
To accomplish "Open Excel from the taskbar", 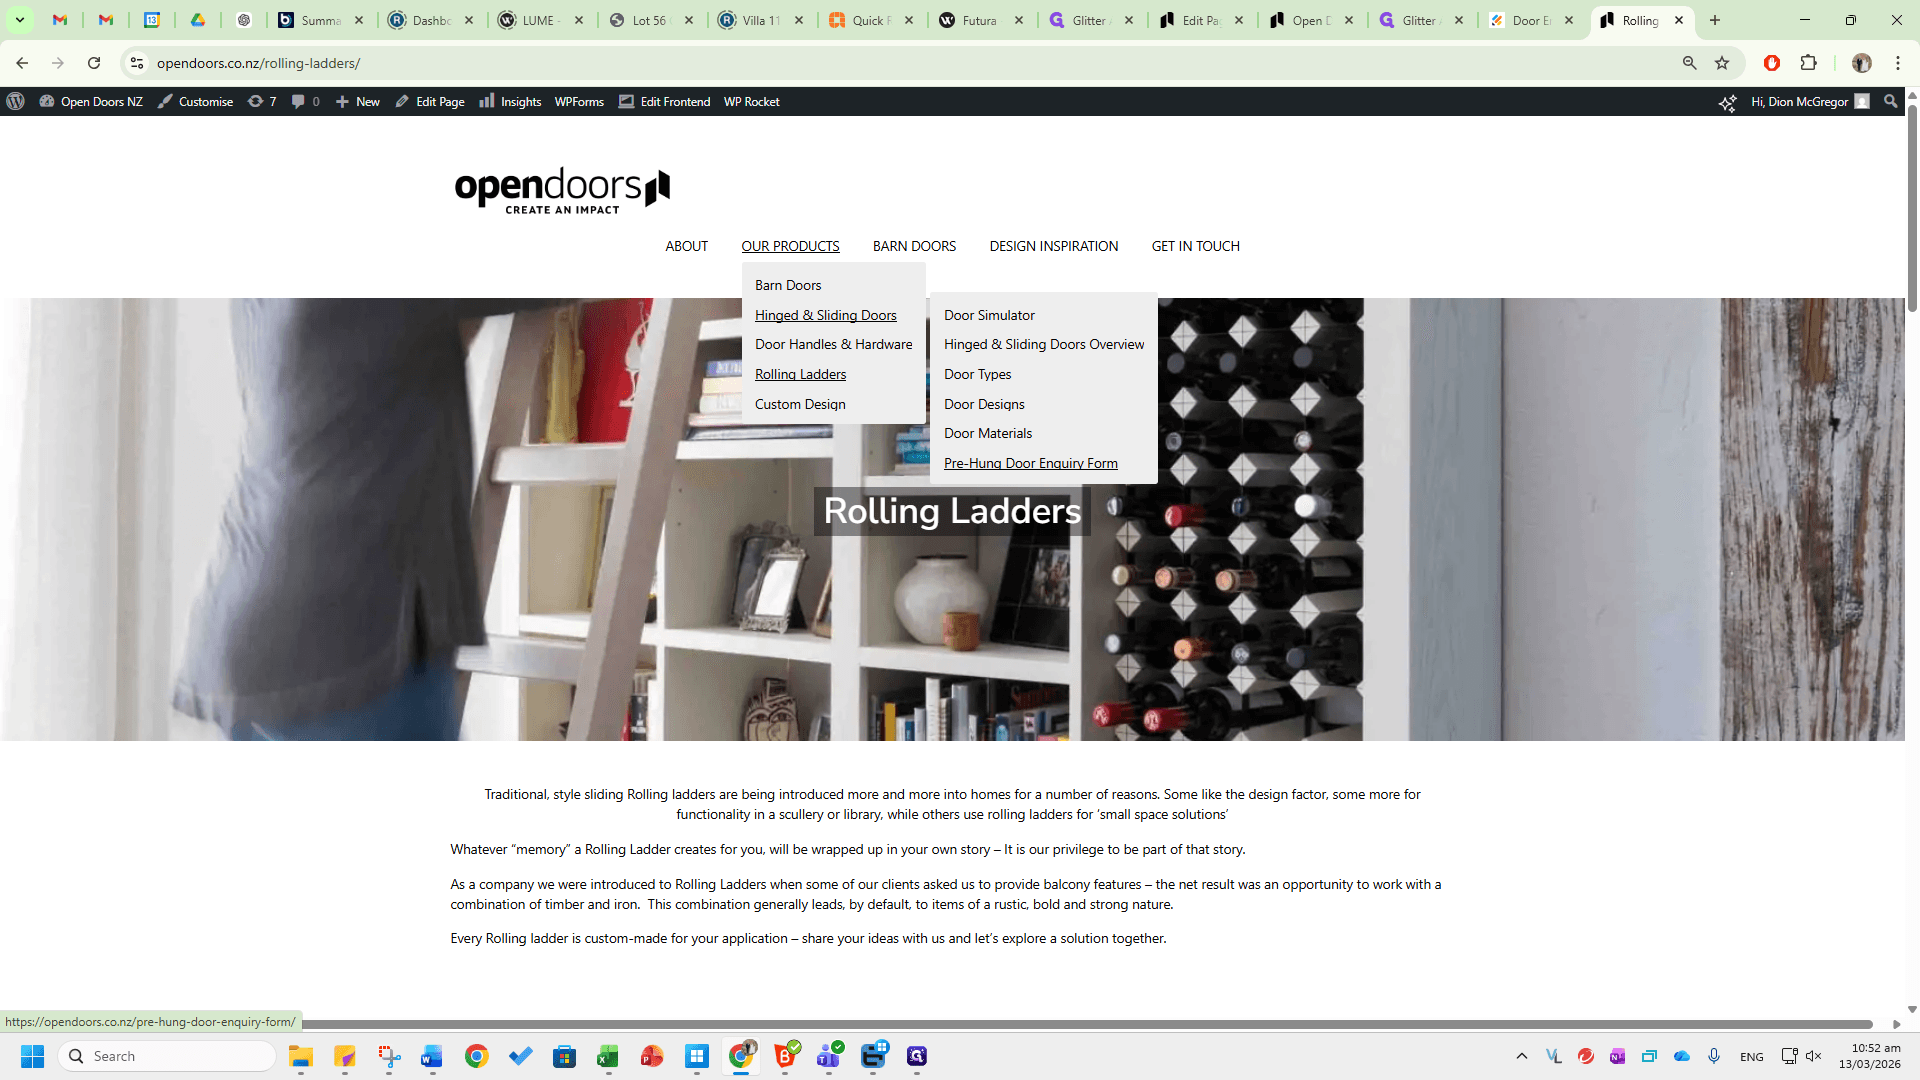I will (x=608, y=1056).
